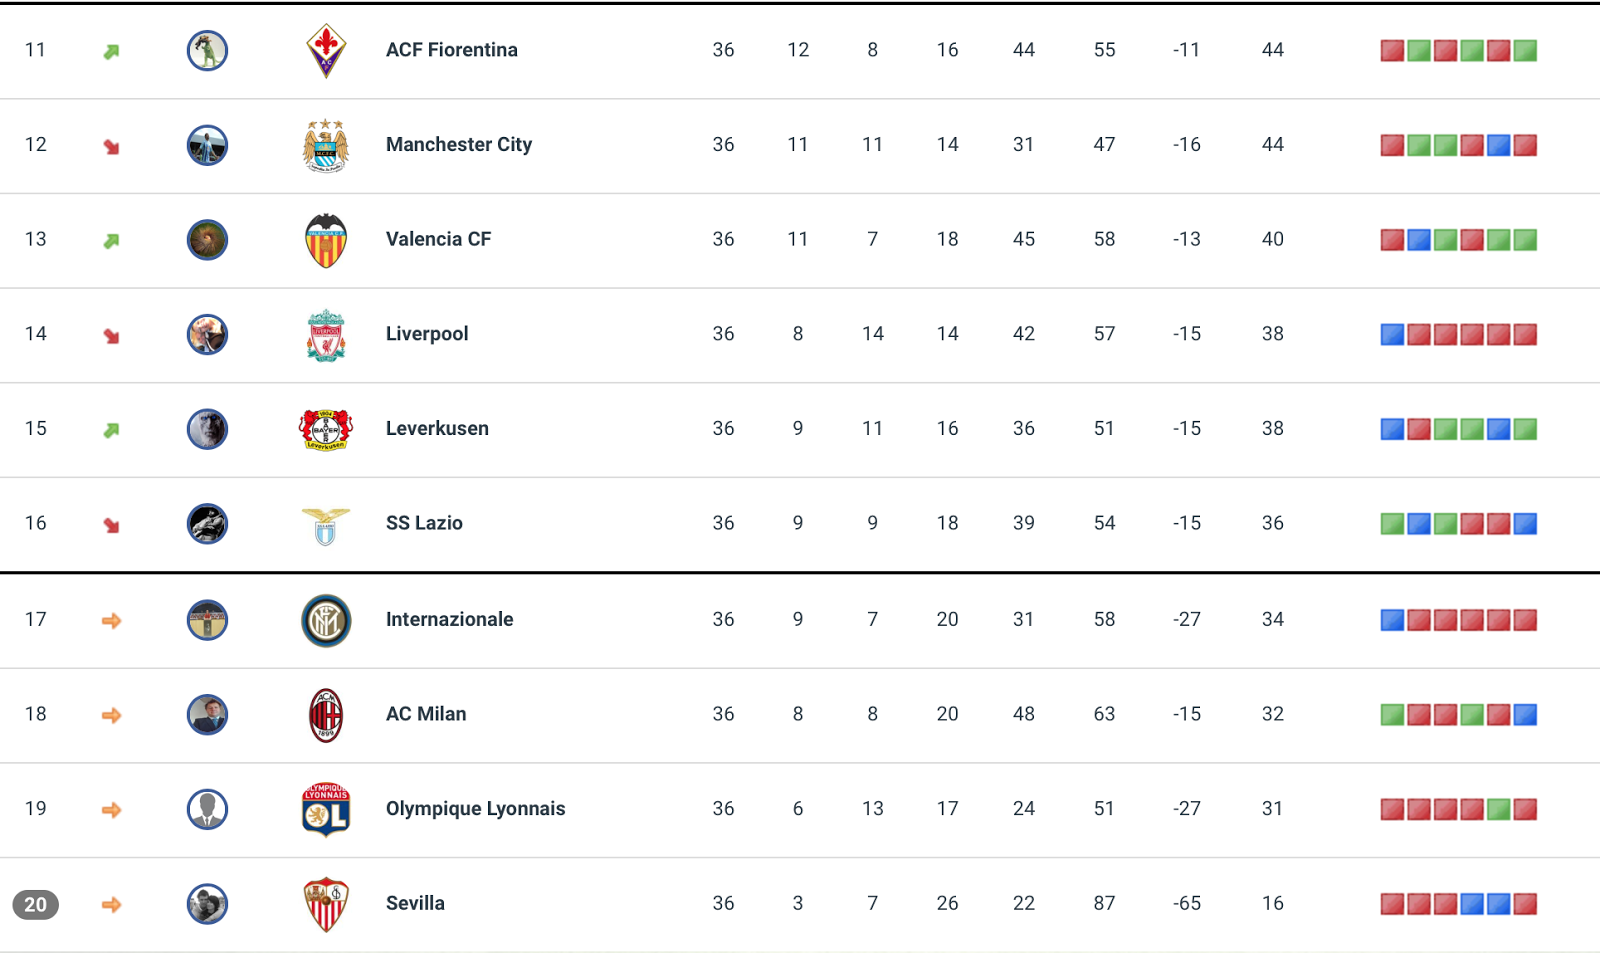The height and width of the screenshot is (953, 1600).
Task: Click the Sevilla club crest
Action: pos(326,904)
